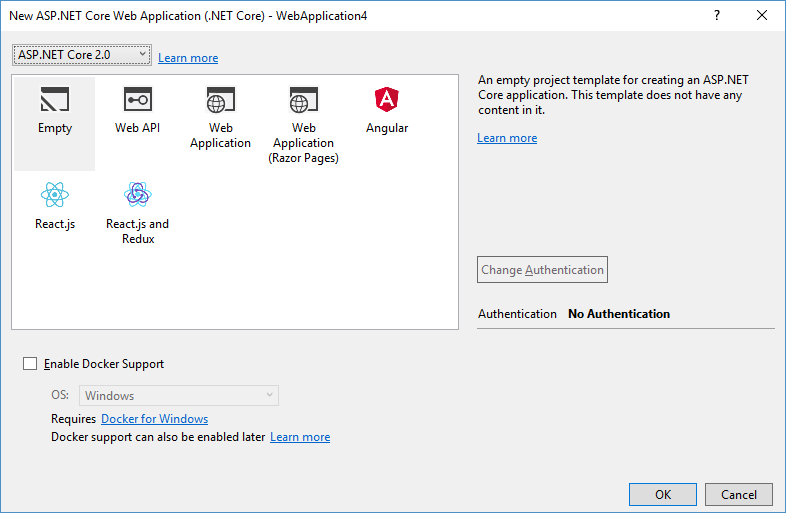Confirm with the OK button
Viewport: 786px width, 513px height.
pyautogui.click(x=663, y=494)
